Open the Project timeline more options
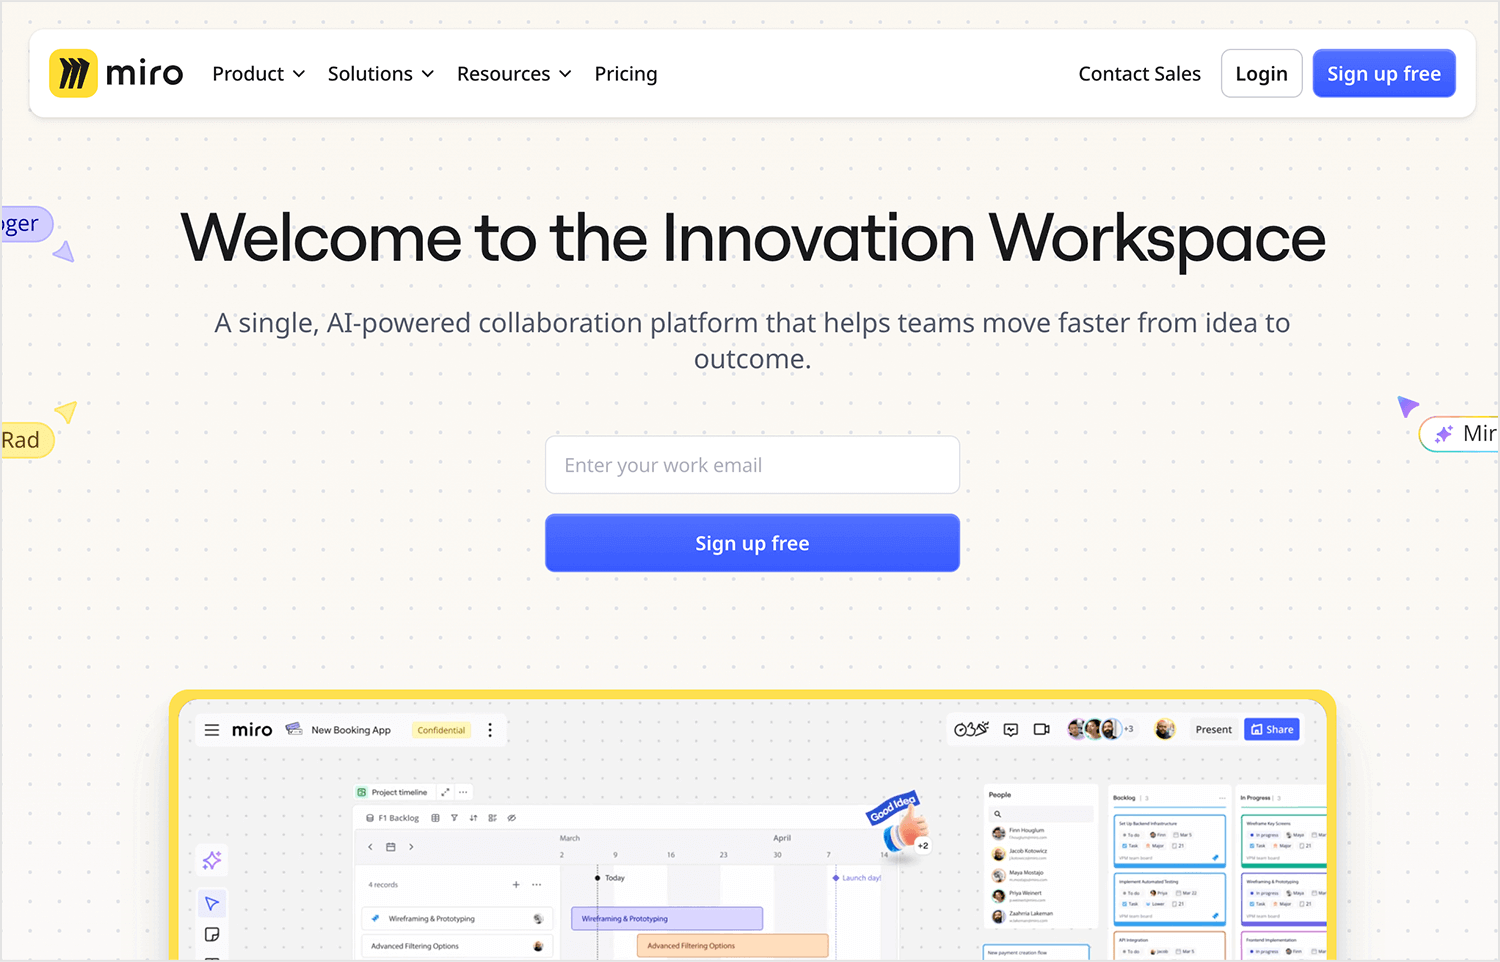1500x962 pixels. 463,792
